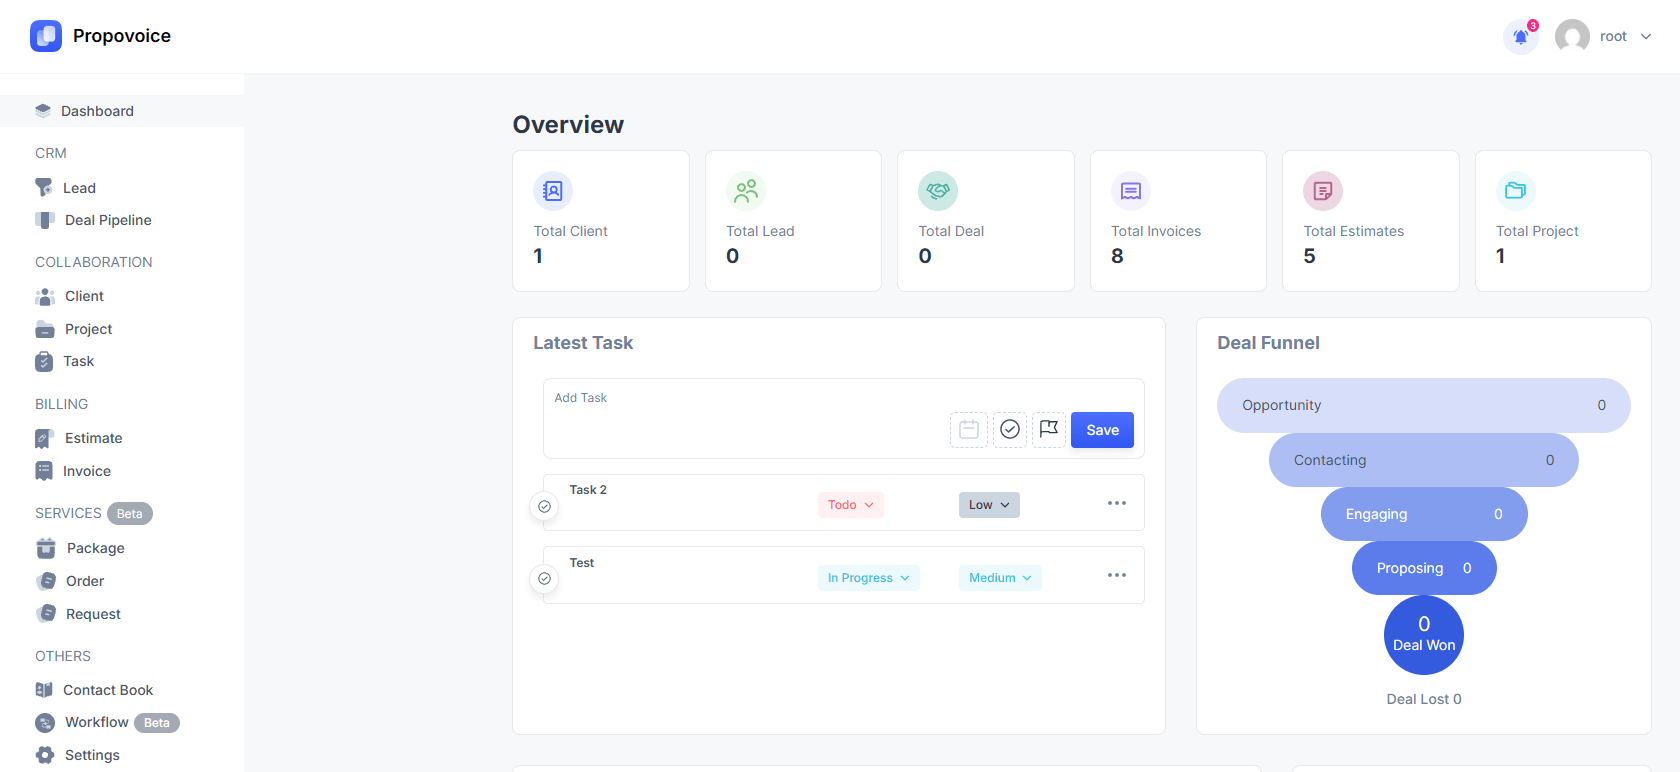The width and height of the screenshot is (1680, 772).
Task: Open the three-dot menu for Task 2
Action: (1116, 503)
